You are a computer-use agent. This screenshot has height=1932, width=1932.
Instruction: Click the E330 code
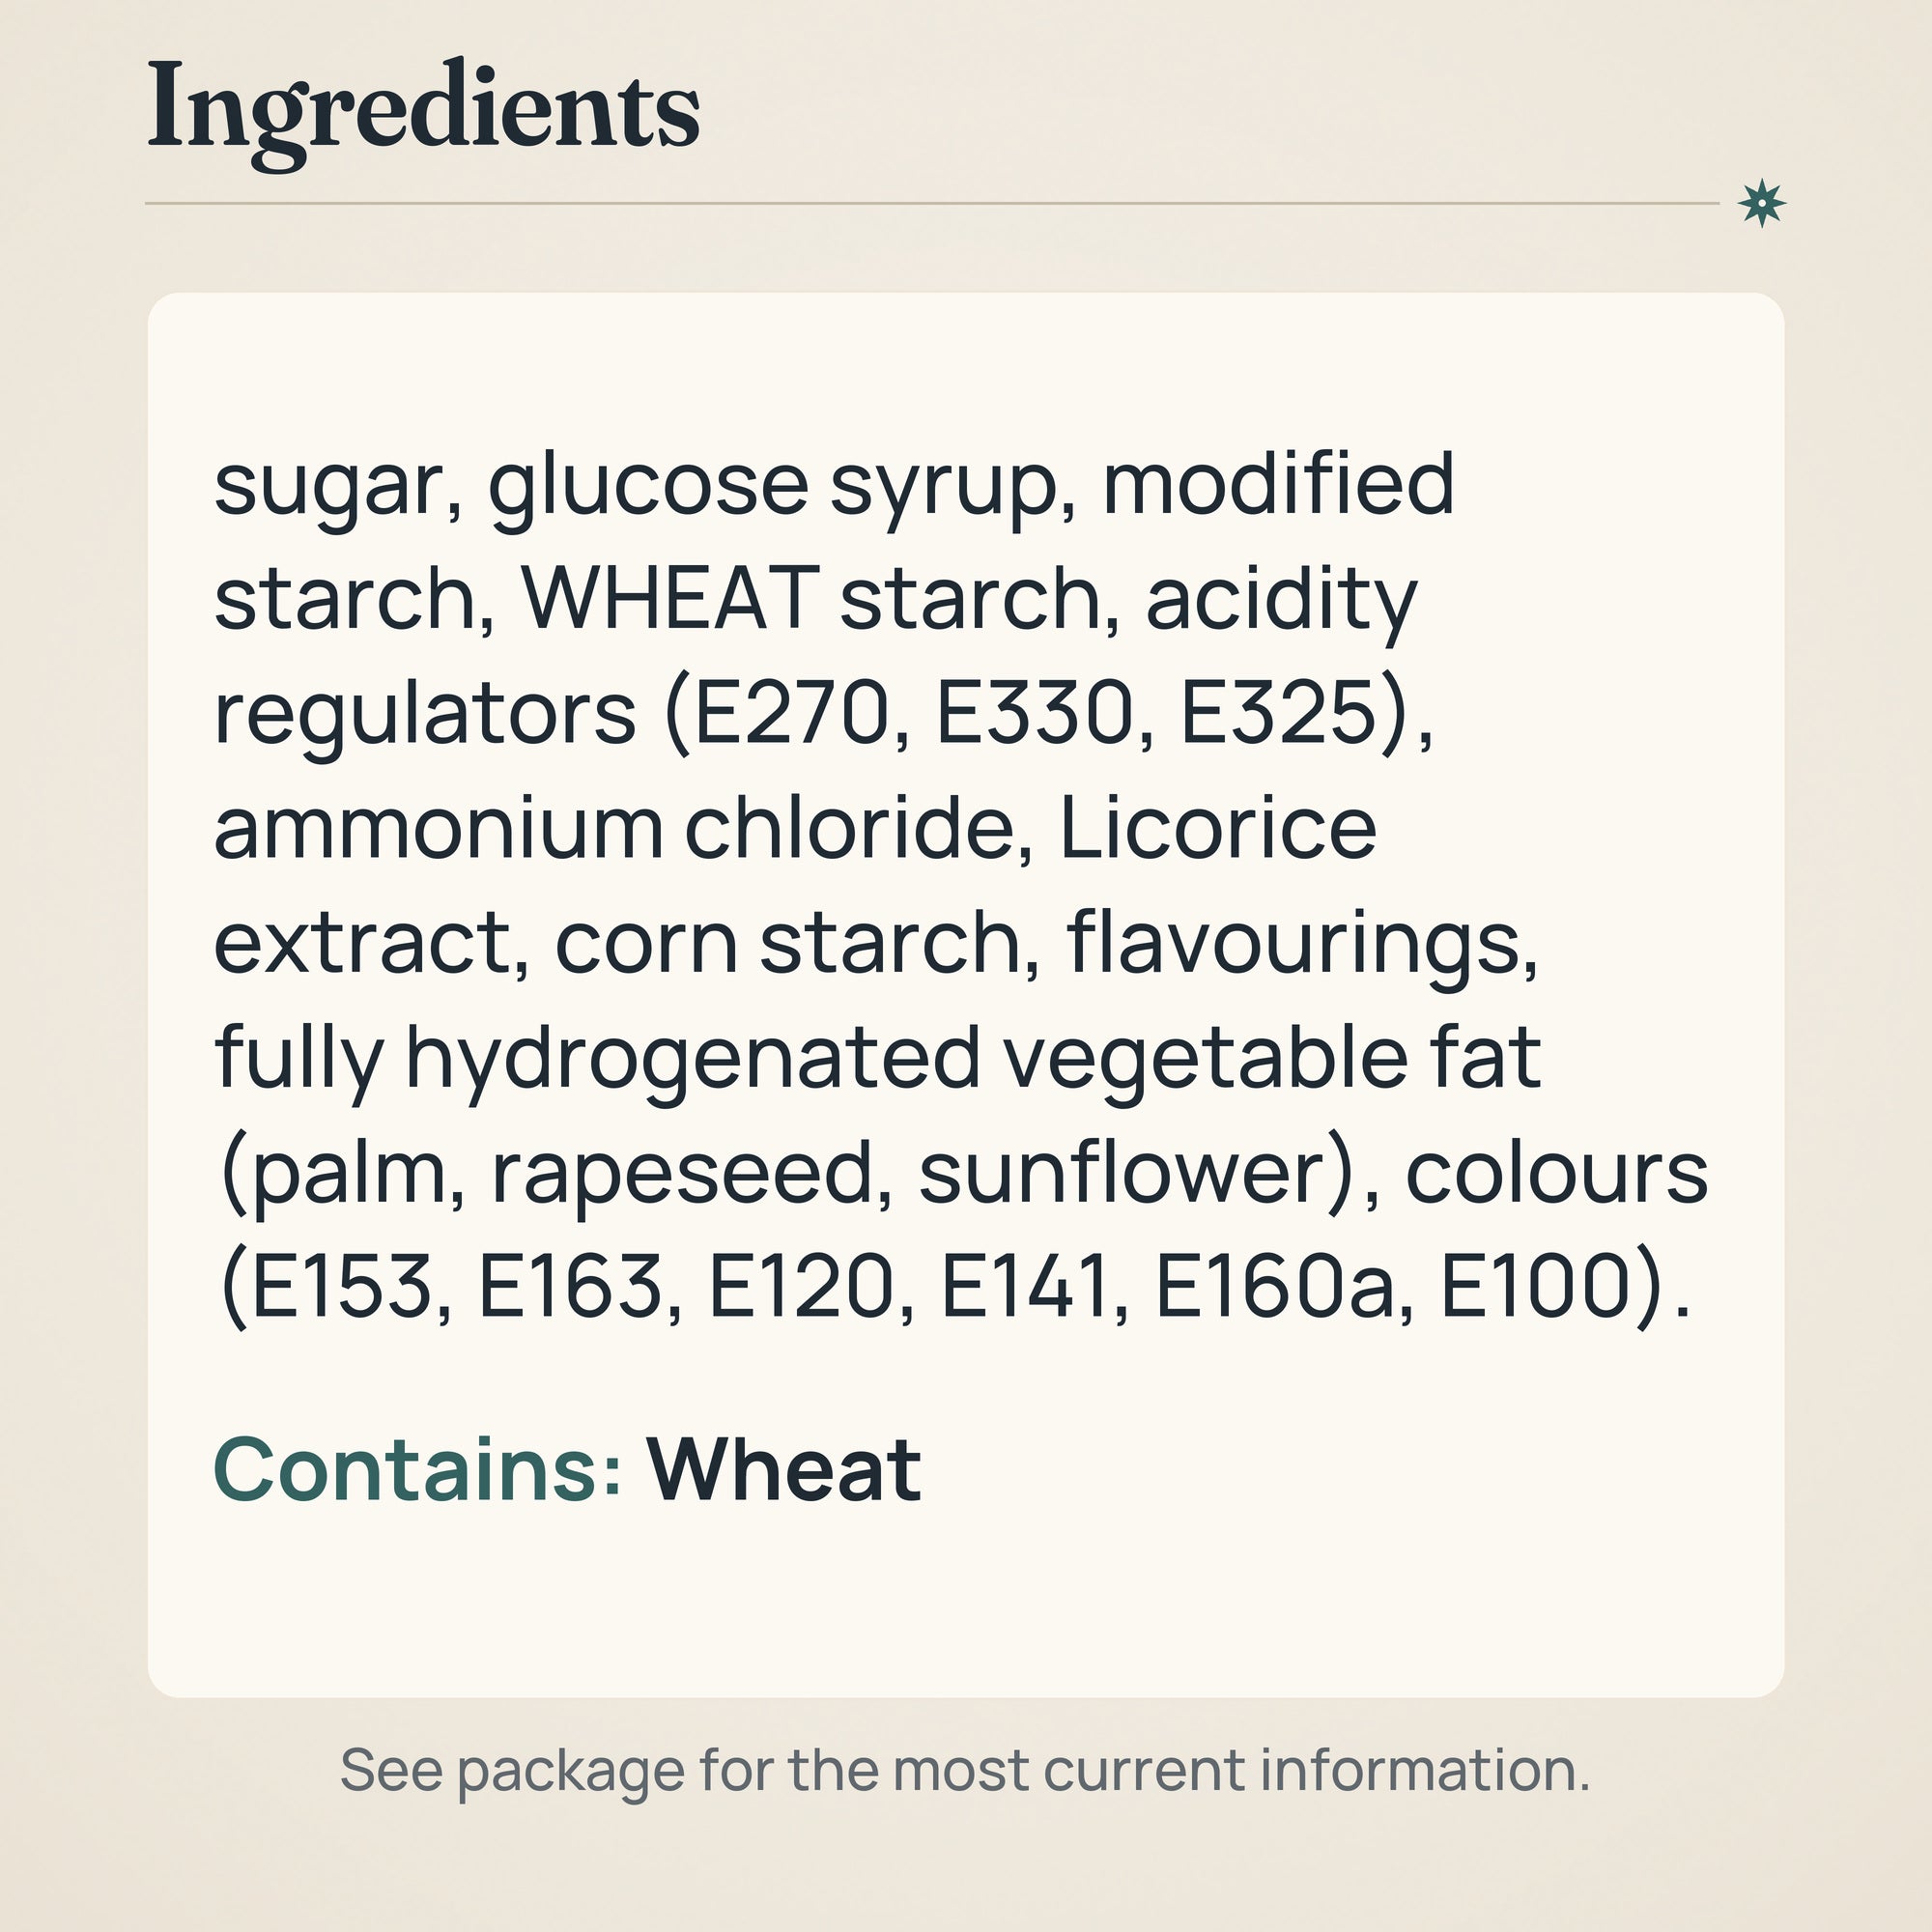[x=1033, y=713]
